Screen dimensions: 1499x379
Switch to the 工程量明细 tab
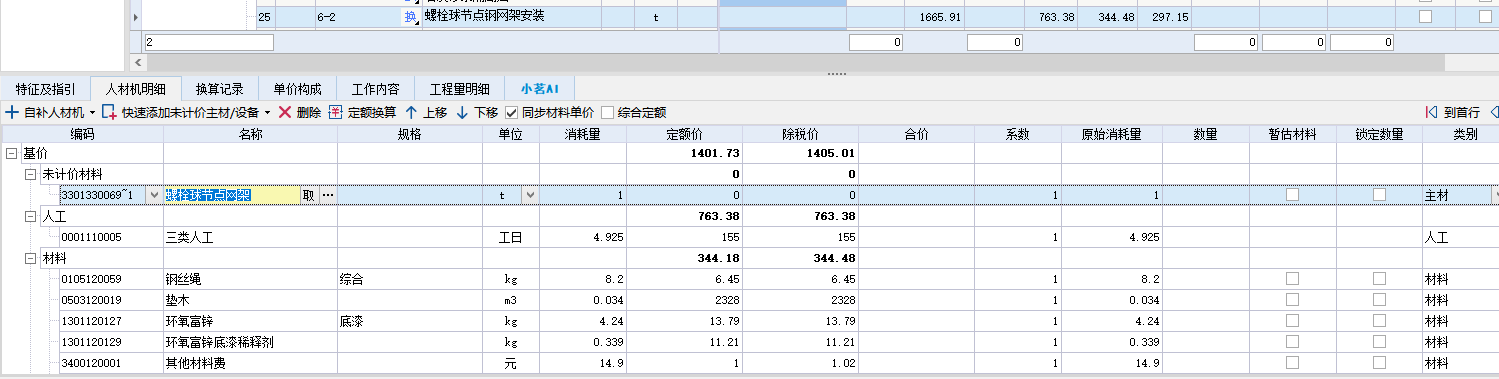tap(459, 88)
